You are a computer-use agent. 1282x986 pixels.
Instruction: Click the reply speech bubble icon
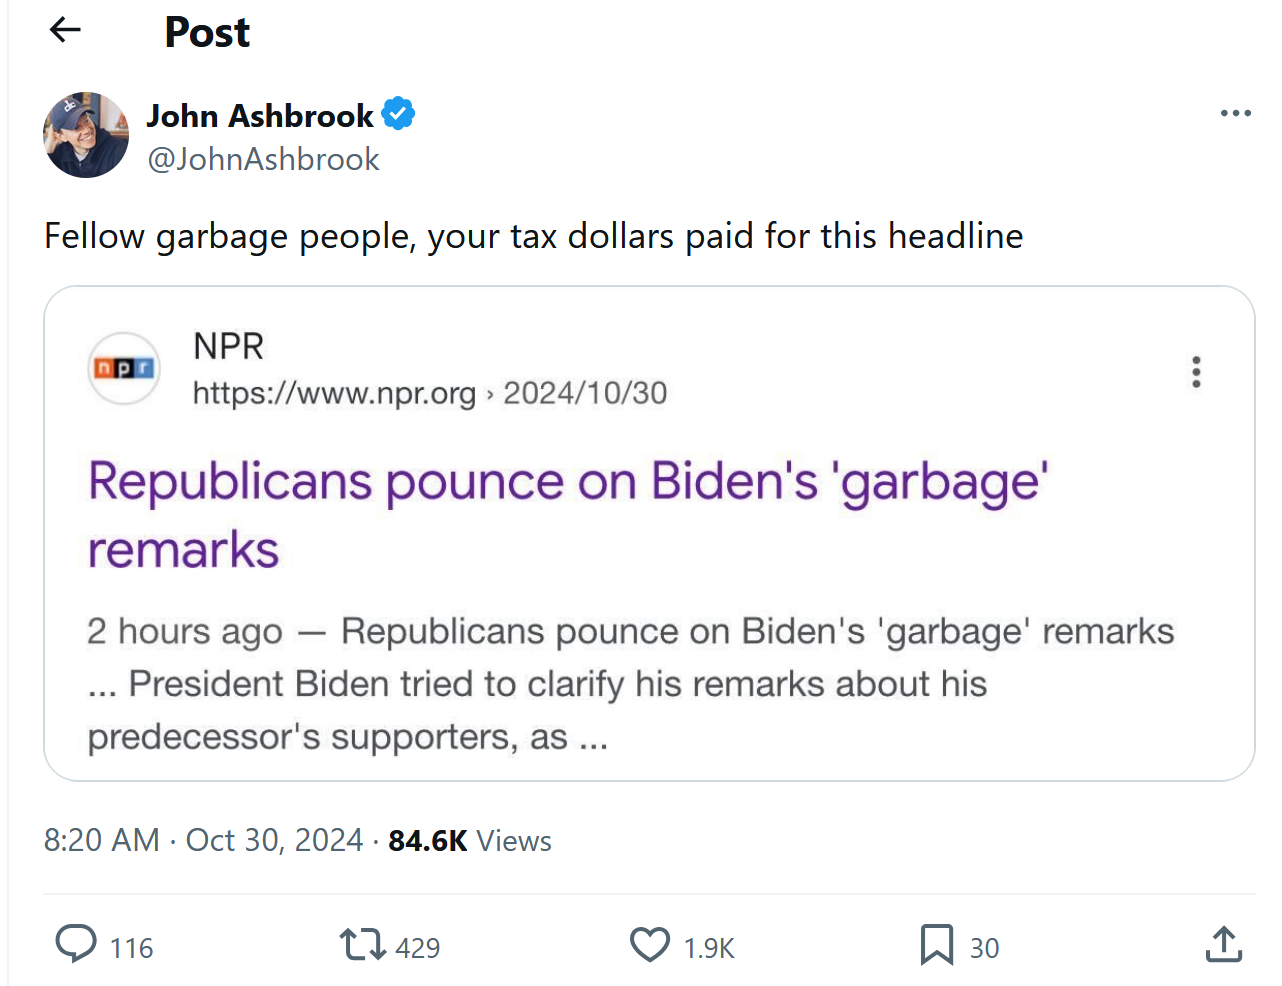76,944
